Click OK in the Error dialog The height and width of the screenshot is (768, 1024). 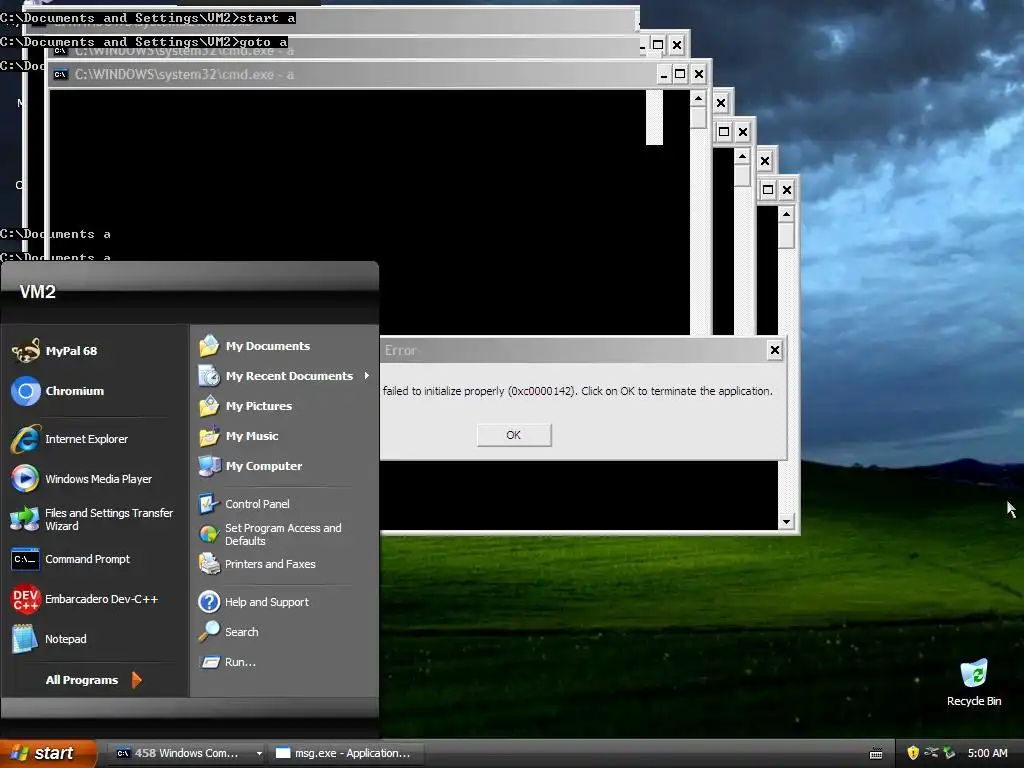[x=514, y=435]
